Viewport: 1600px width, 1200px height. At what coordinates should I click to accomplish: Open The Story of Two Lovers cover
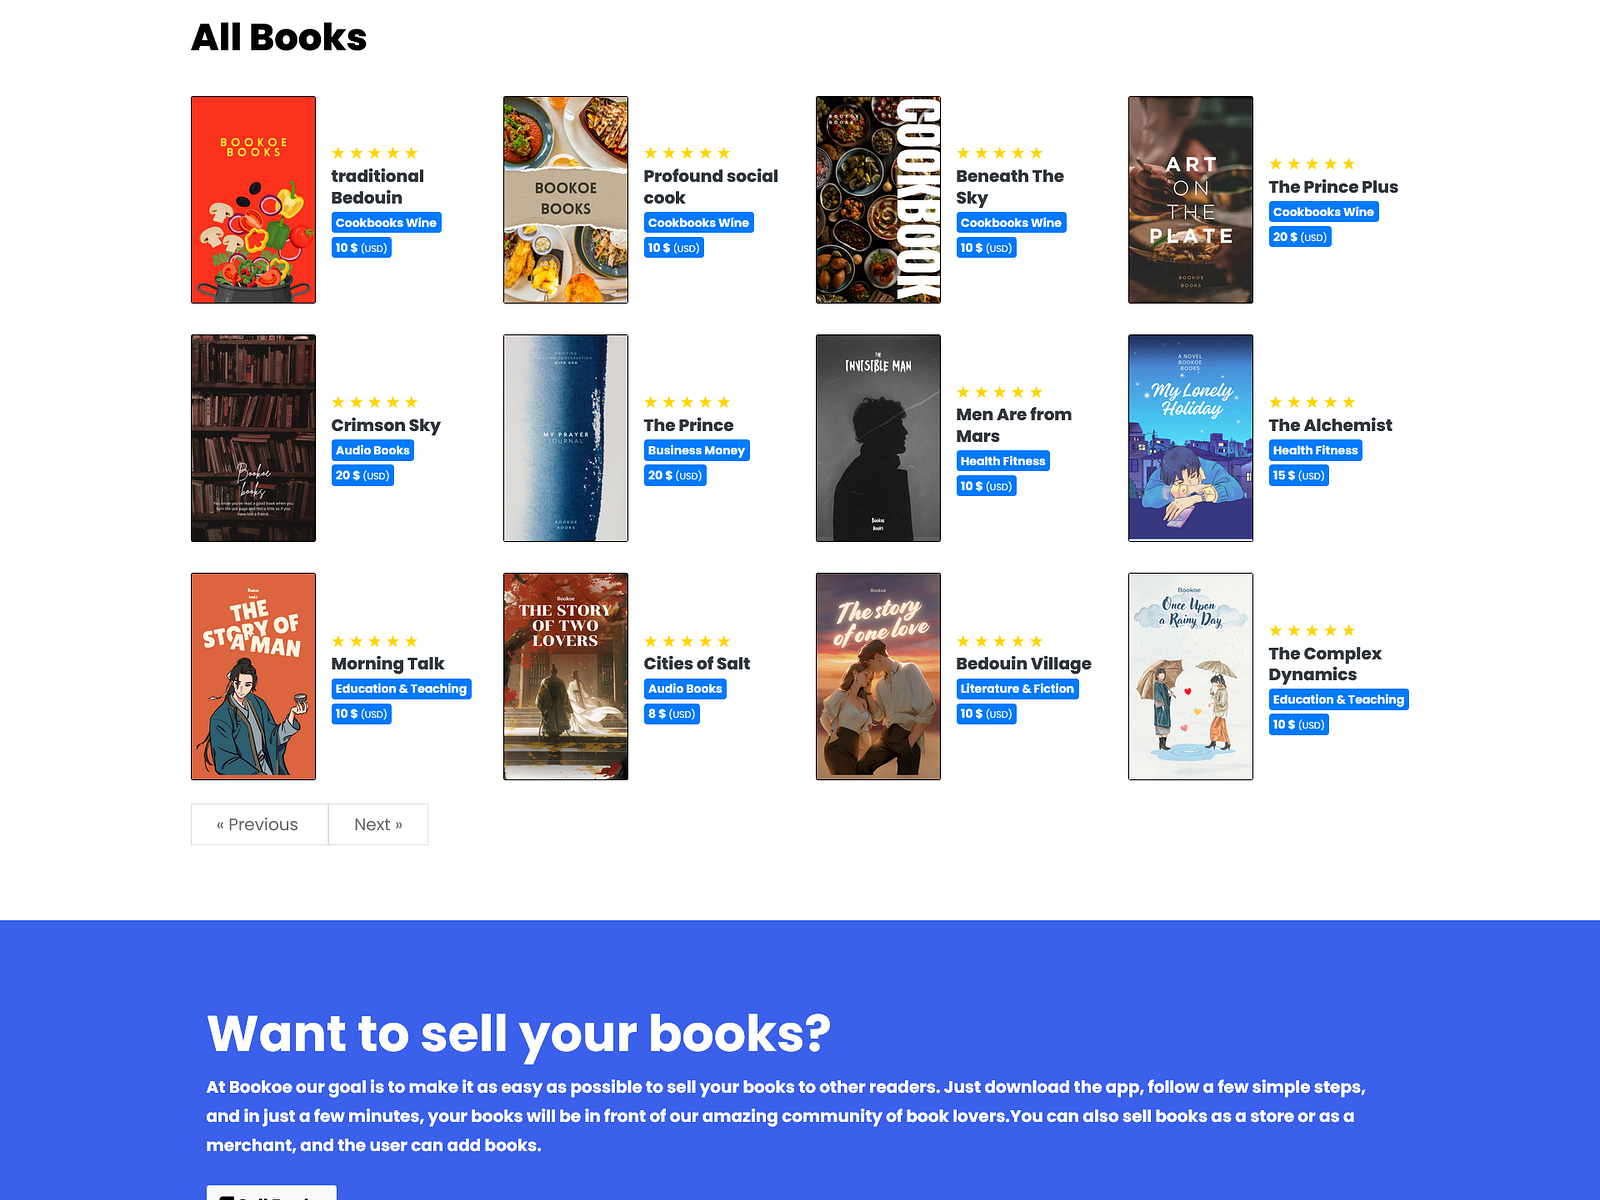565,675
